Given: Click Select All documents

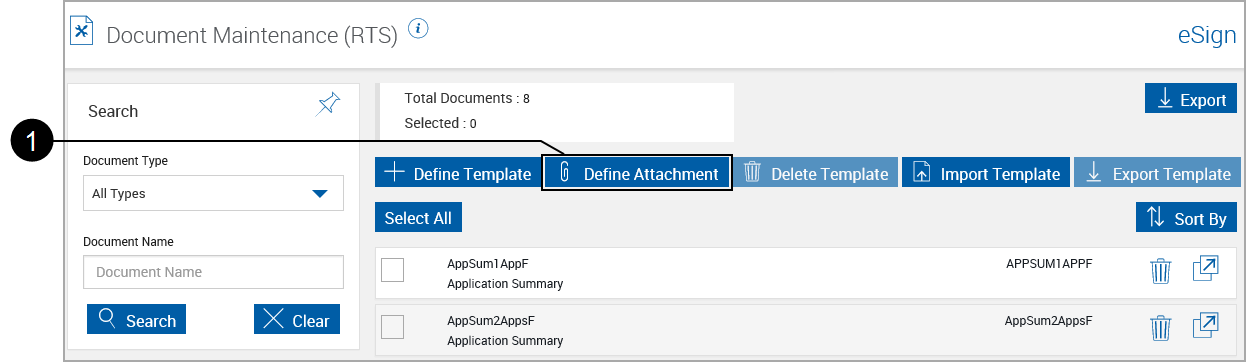Looking at the screenshot, I should pyautogui.click(x=418, y=218).
